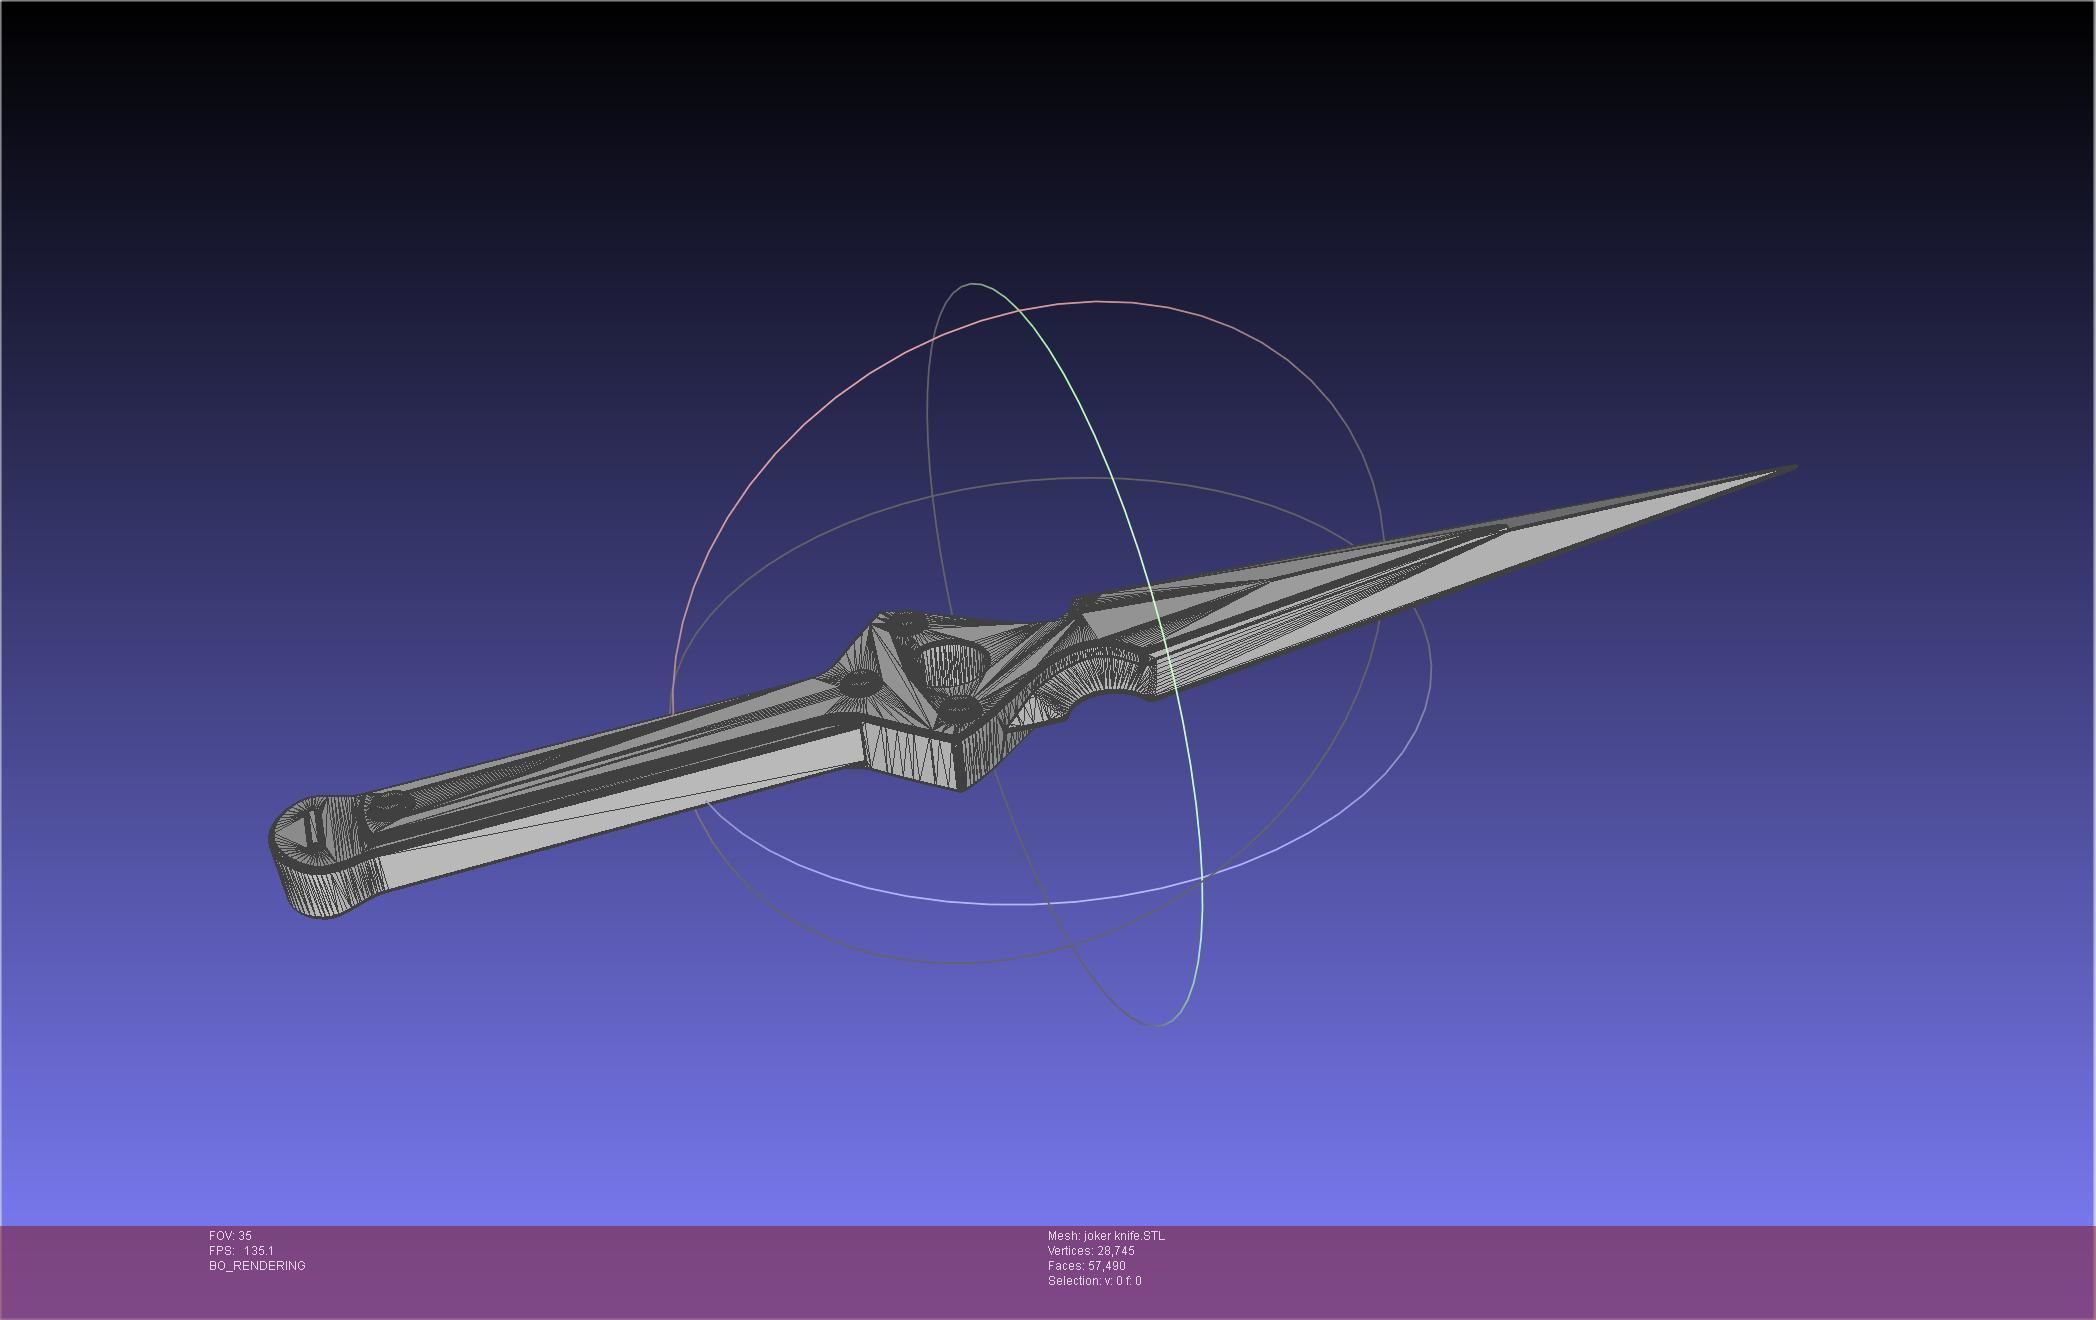The width and height of the screenshot is (2096, 1320).
Task: Click the FPS: 135.1 readout
Action: [241, 1251]
